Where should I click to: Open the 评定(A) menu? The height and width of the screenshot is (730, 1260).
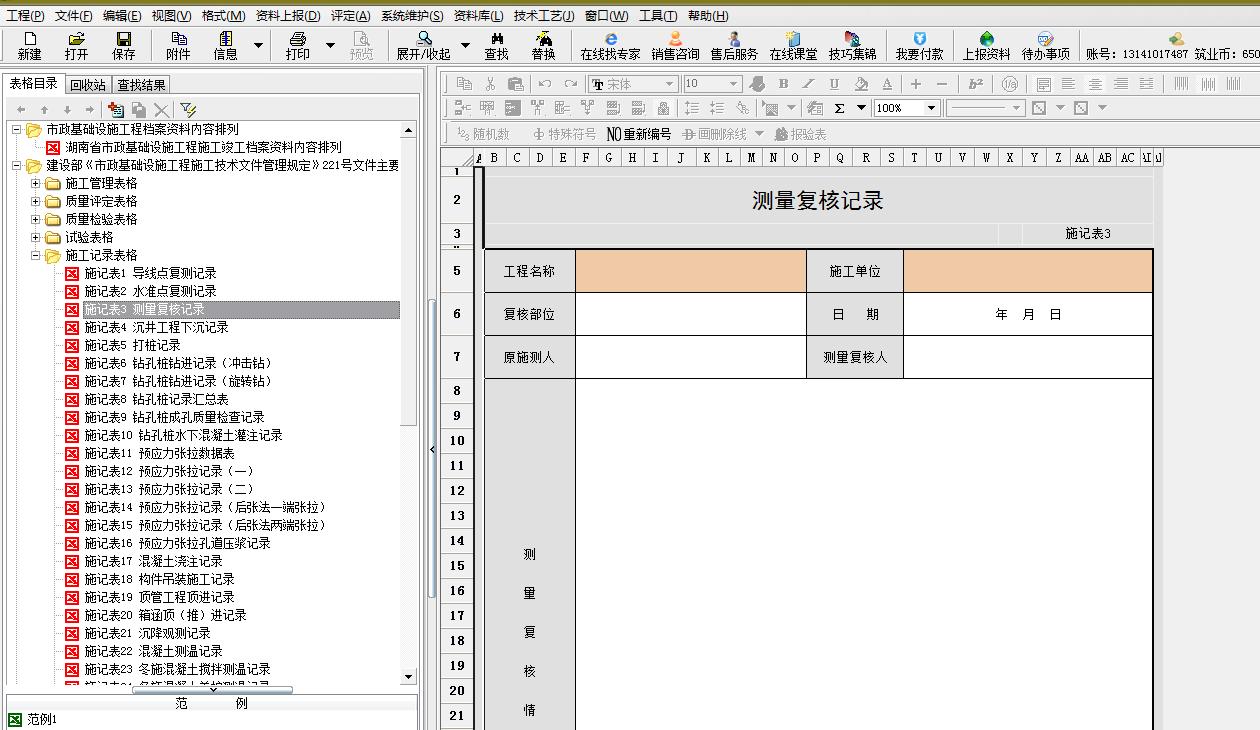pyautogui.click(x=350, y=16)
